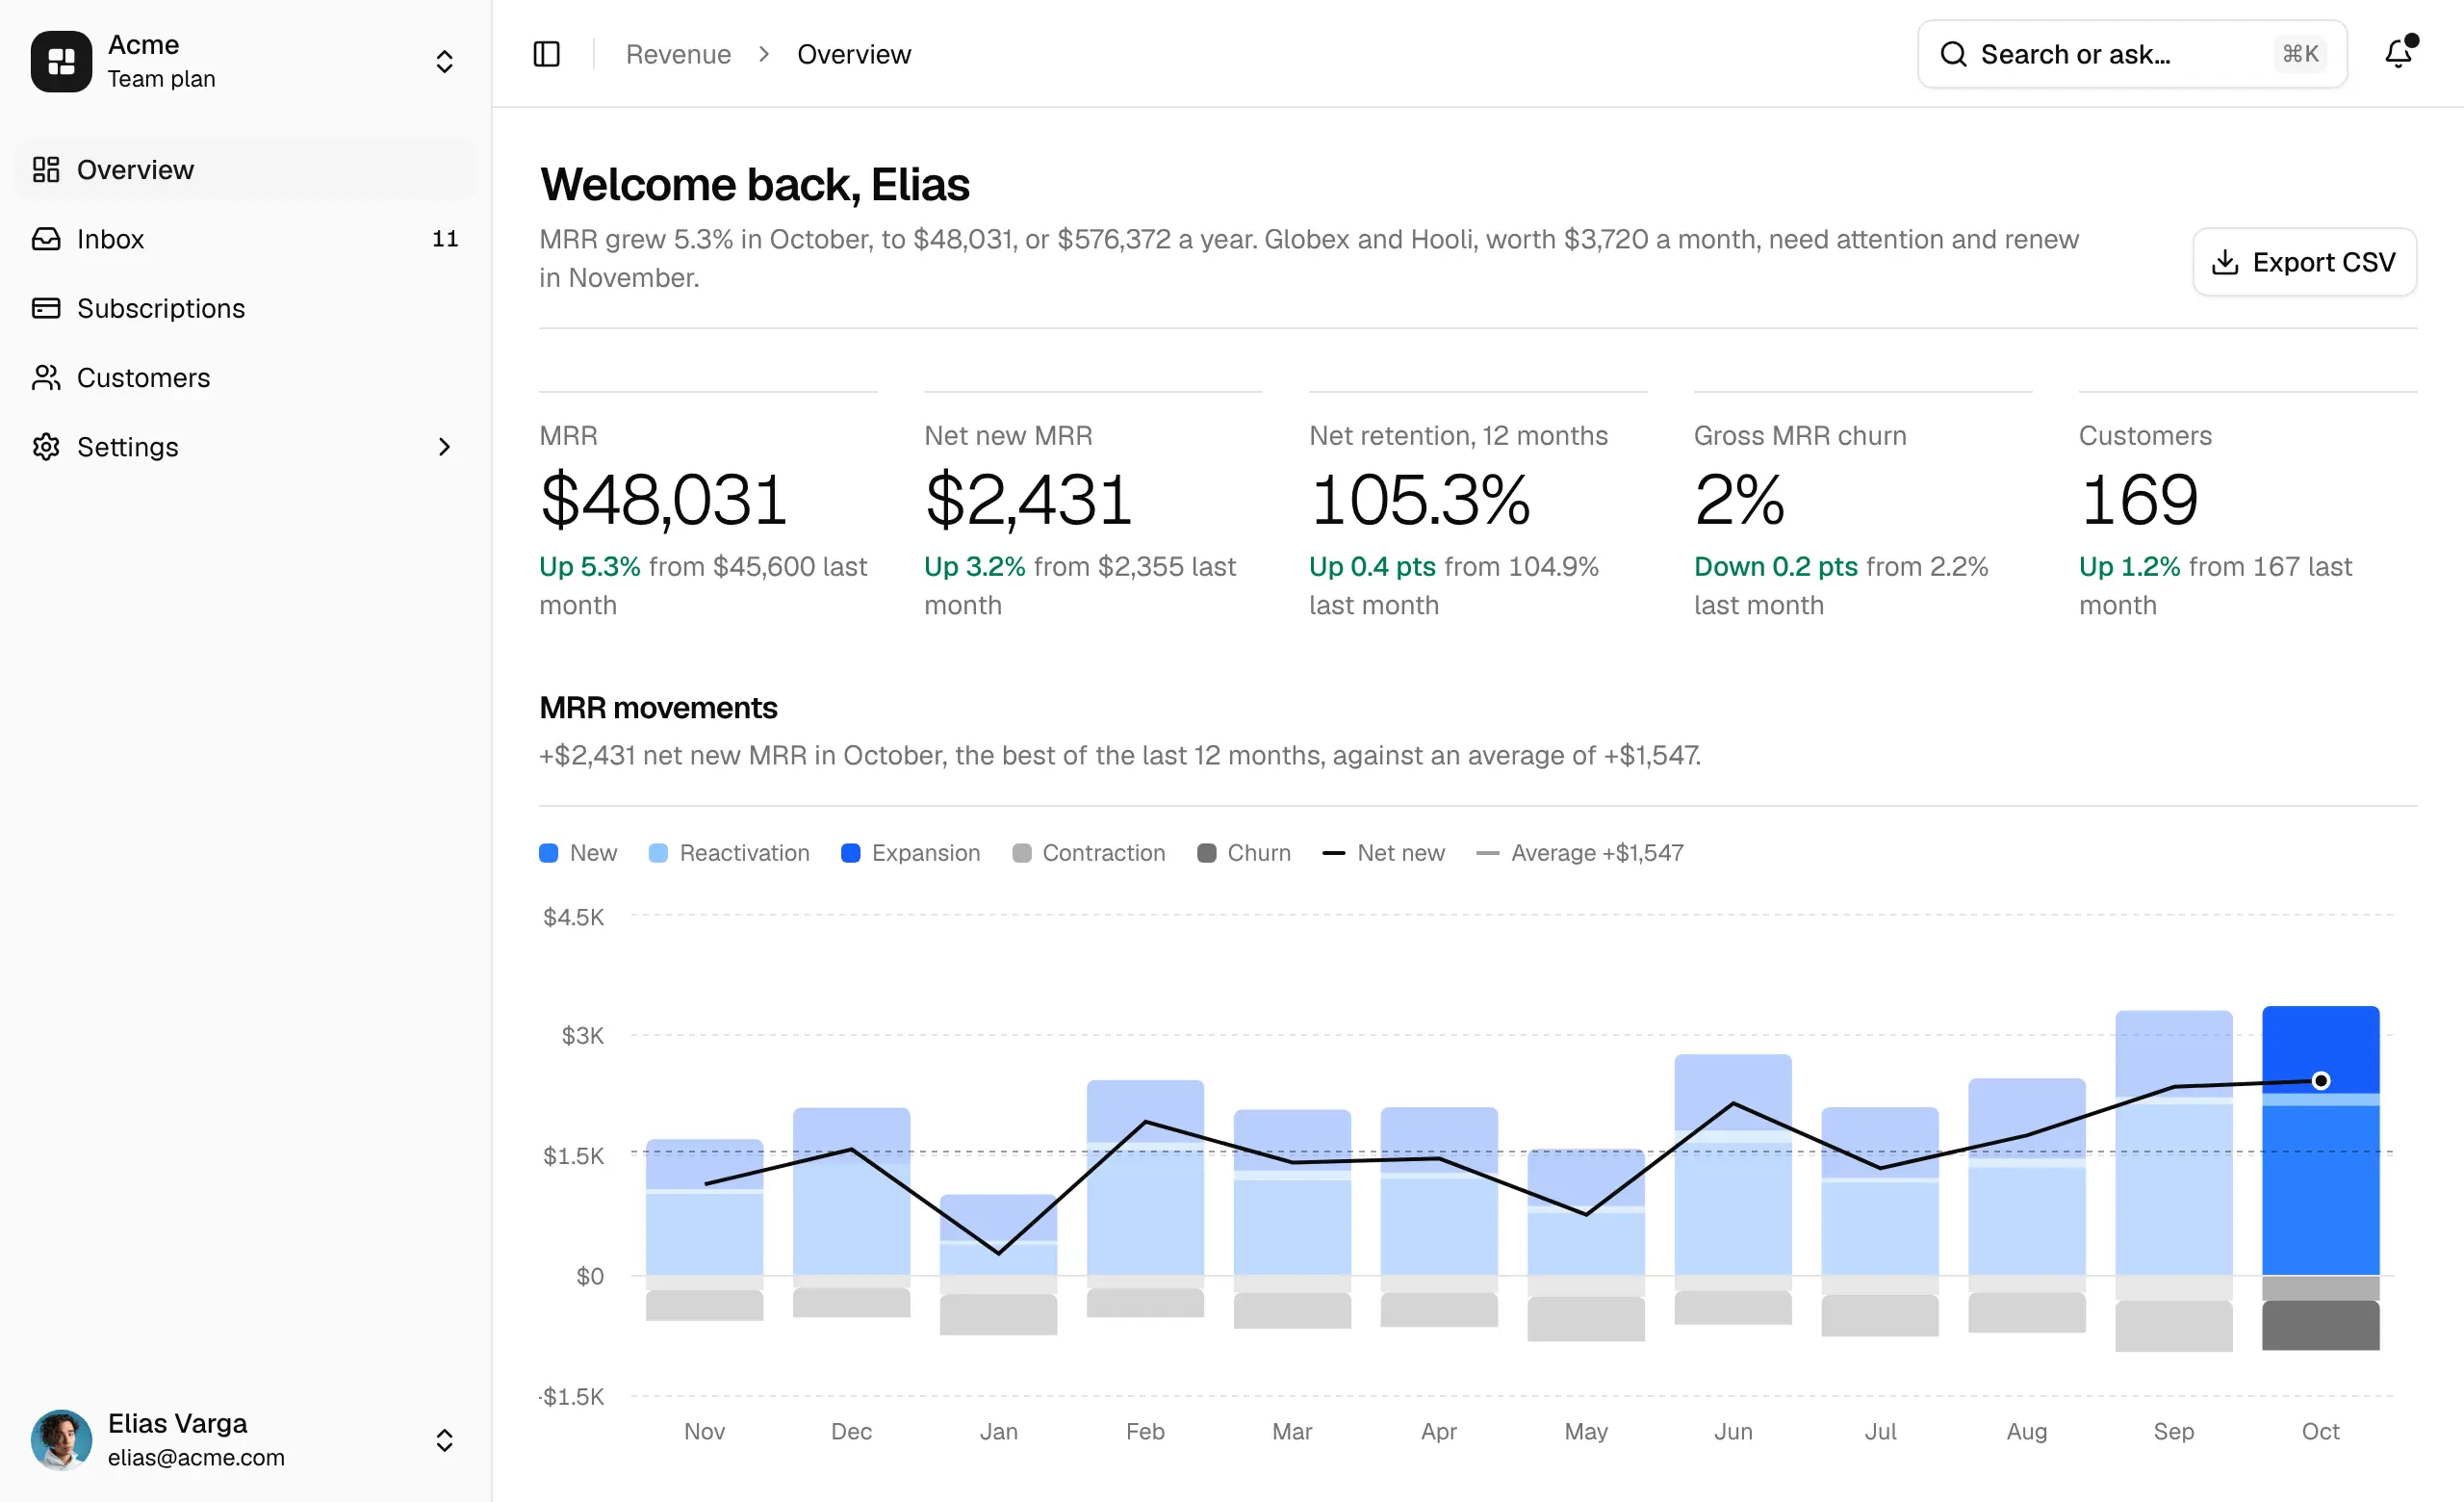Click the Inbox count badge 11

point(445,238)
